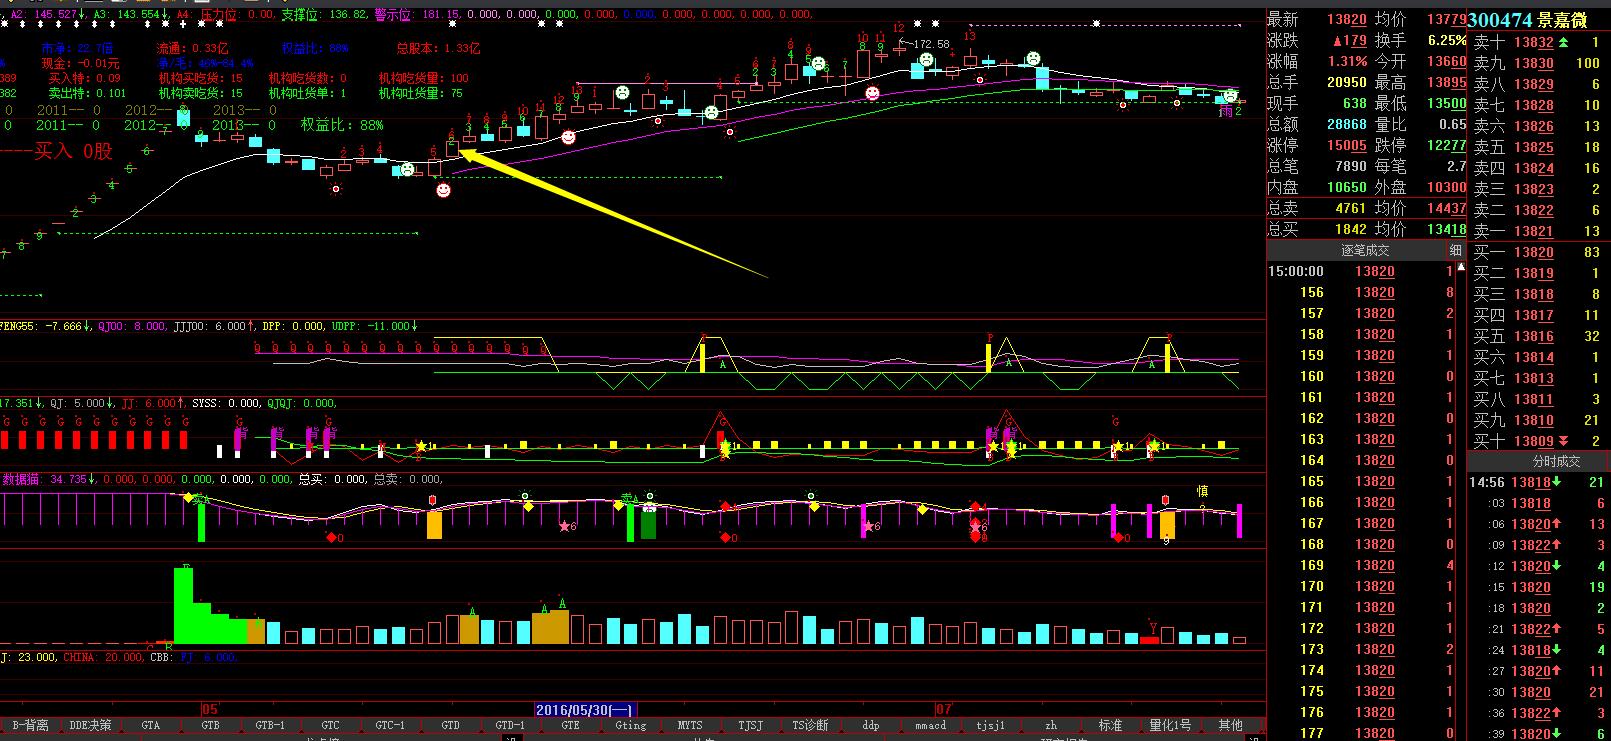Open the 细 detail button beside 逐笔成交

pos(1455,250)
